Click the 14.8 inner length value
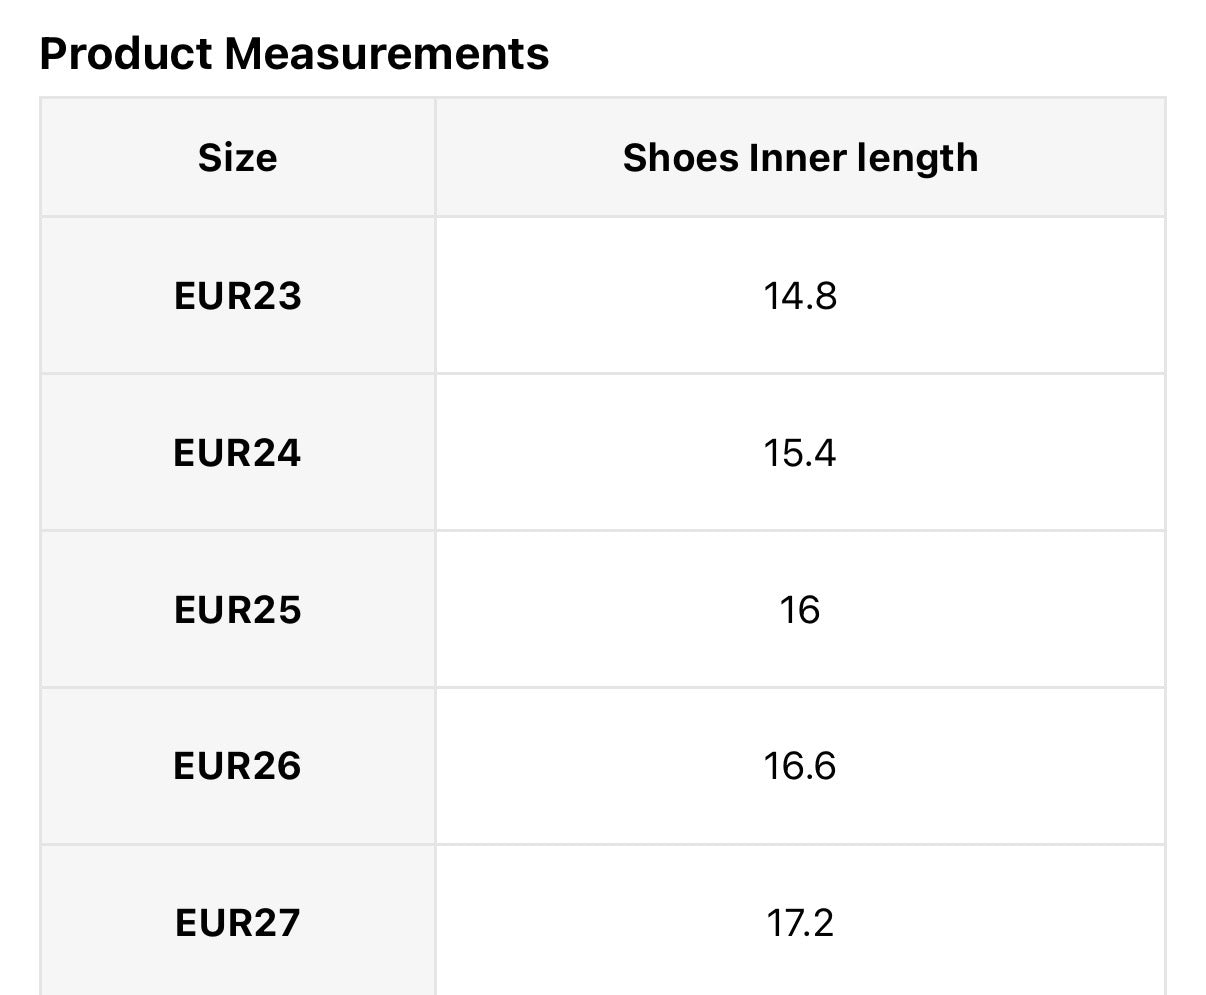Image resolution: width=1206 pixels, height=995 pixels. (800, 296)
